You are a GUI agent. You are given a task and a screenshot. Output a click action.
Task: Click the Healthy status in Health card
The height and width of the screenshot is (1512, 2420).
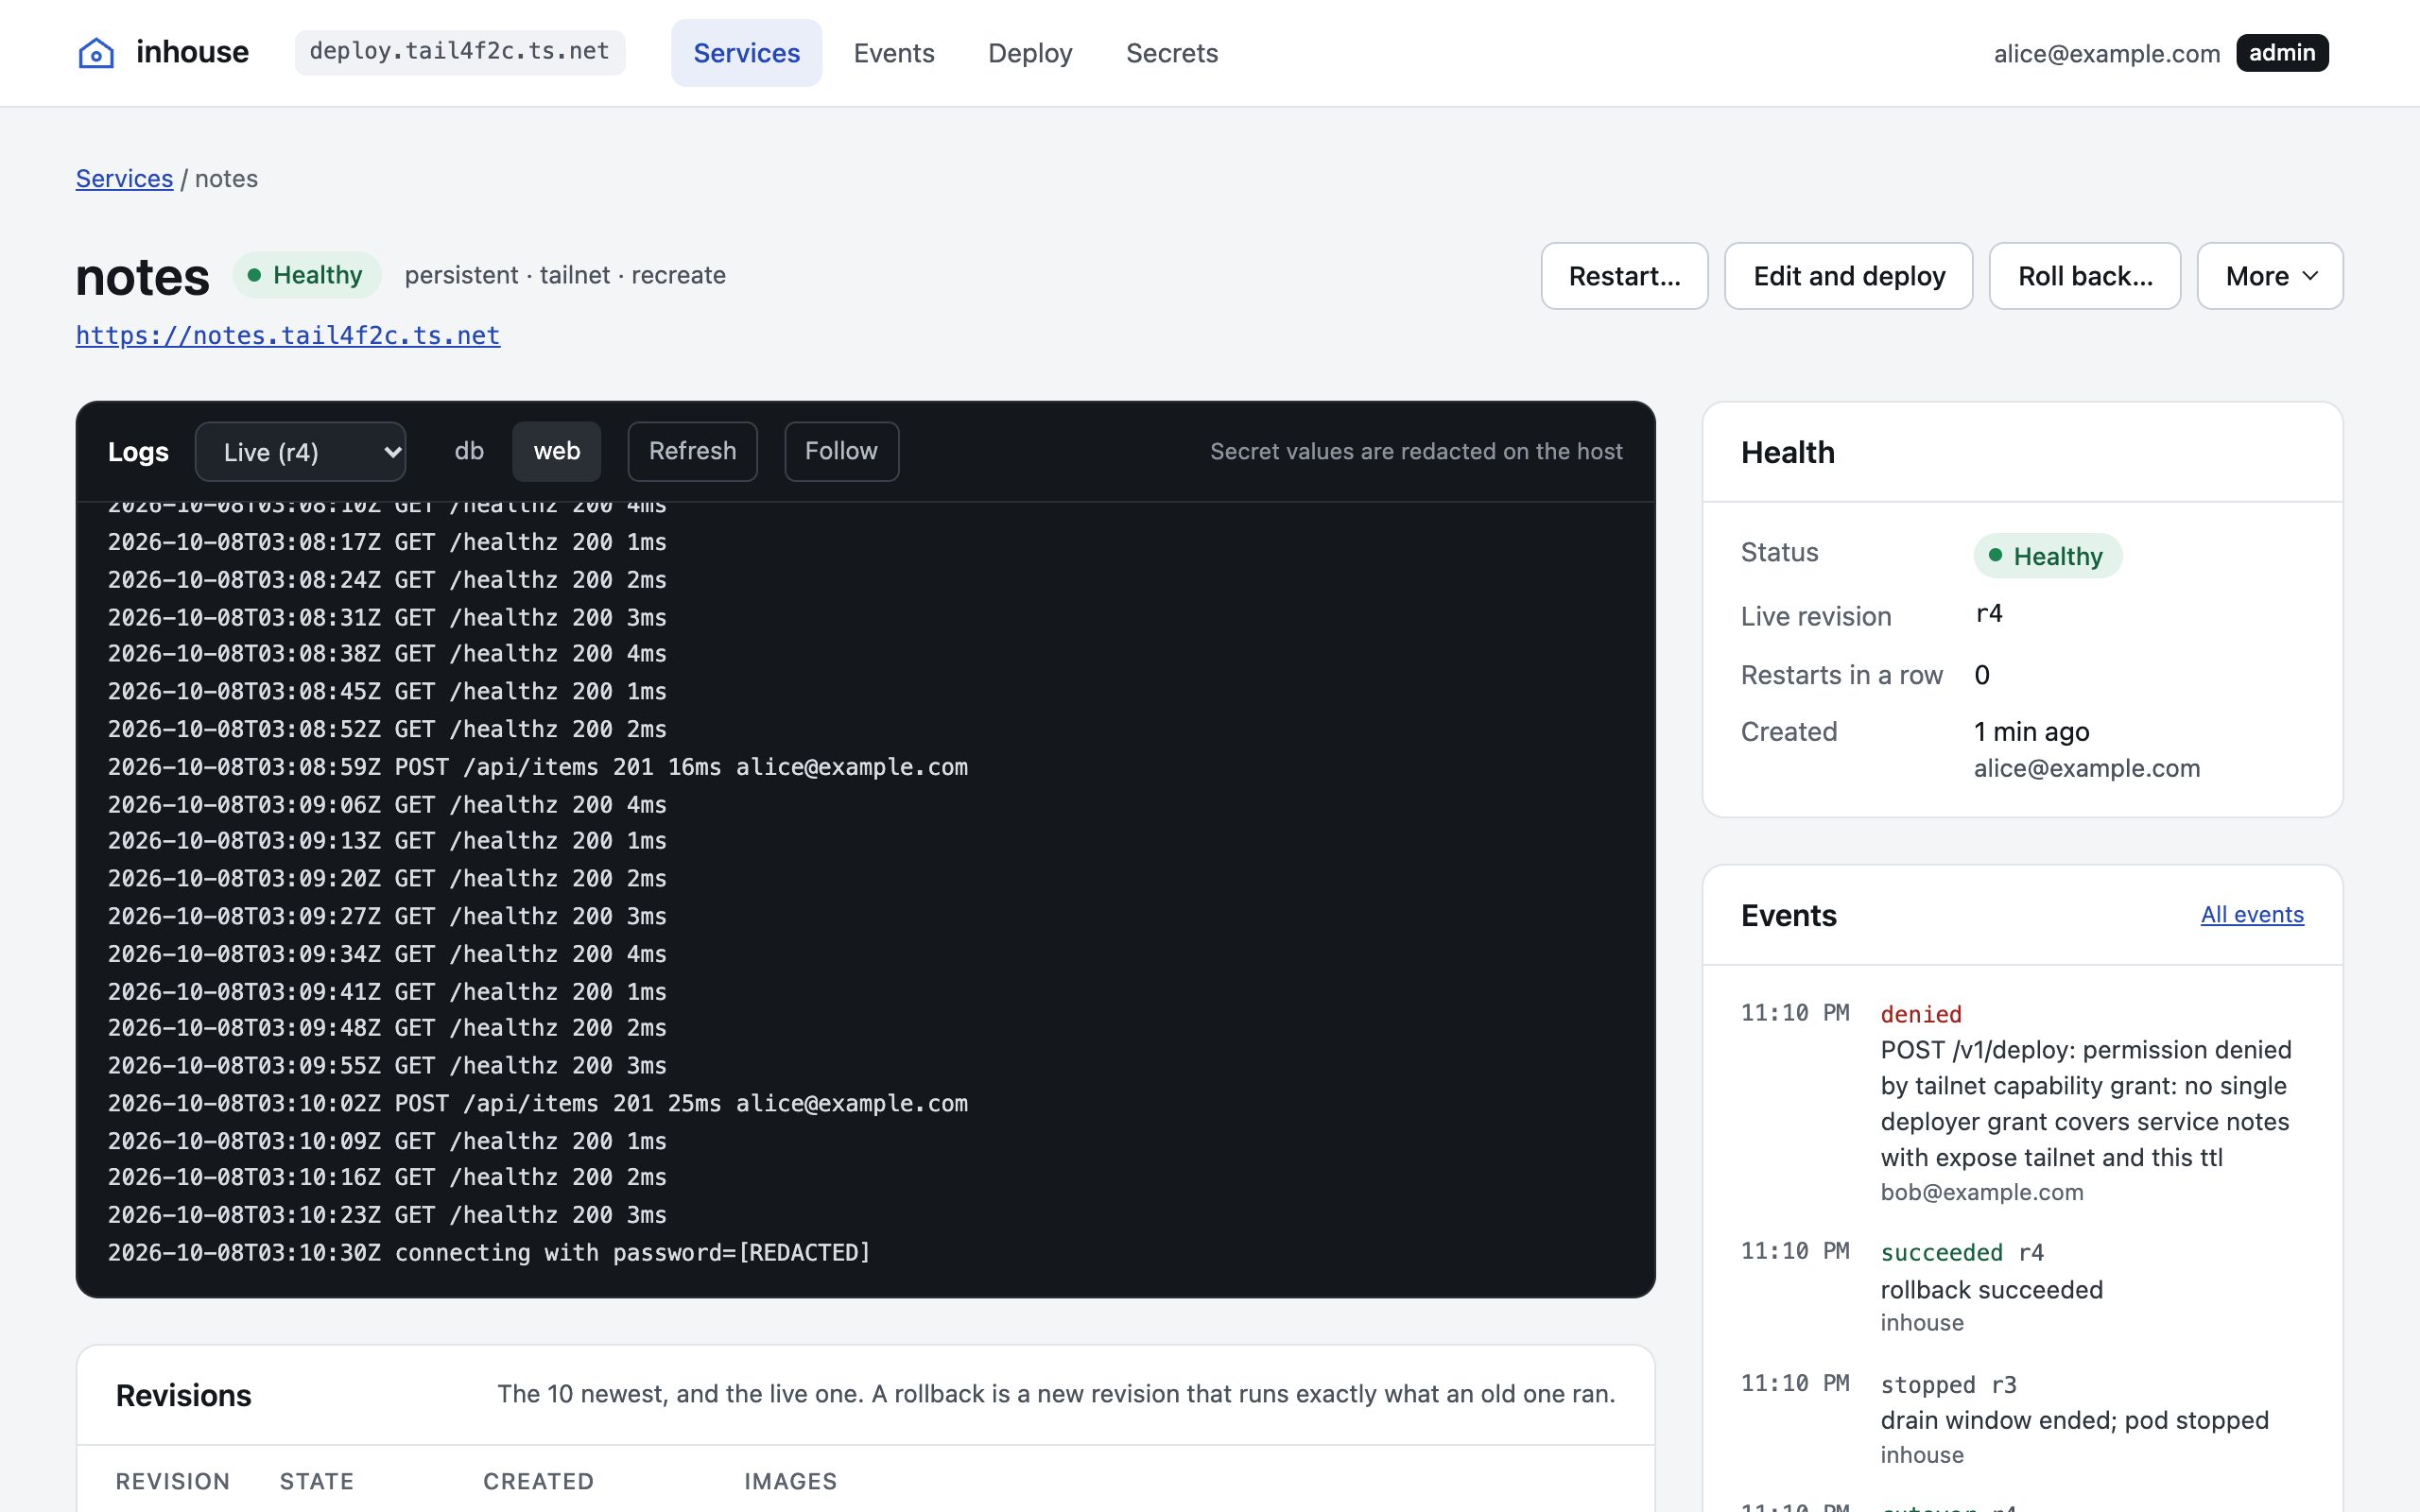click(x=2047, y=556)
